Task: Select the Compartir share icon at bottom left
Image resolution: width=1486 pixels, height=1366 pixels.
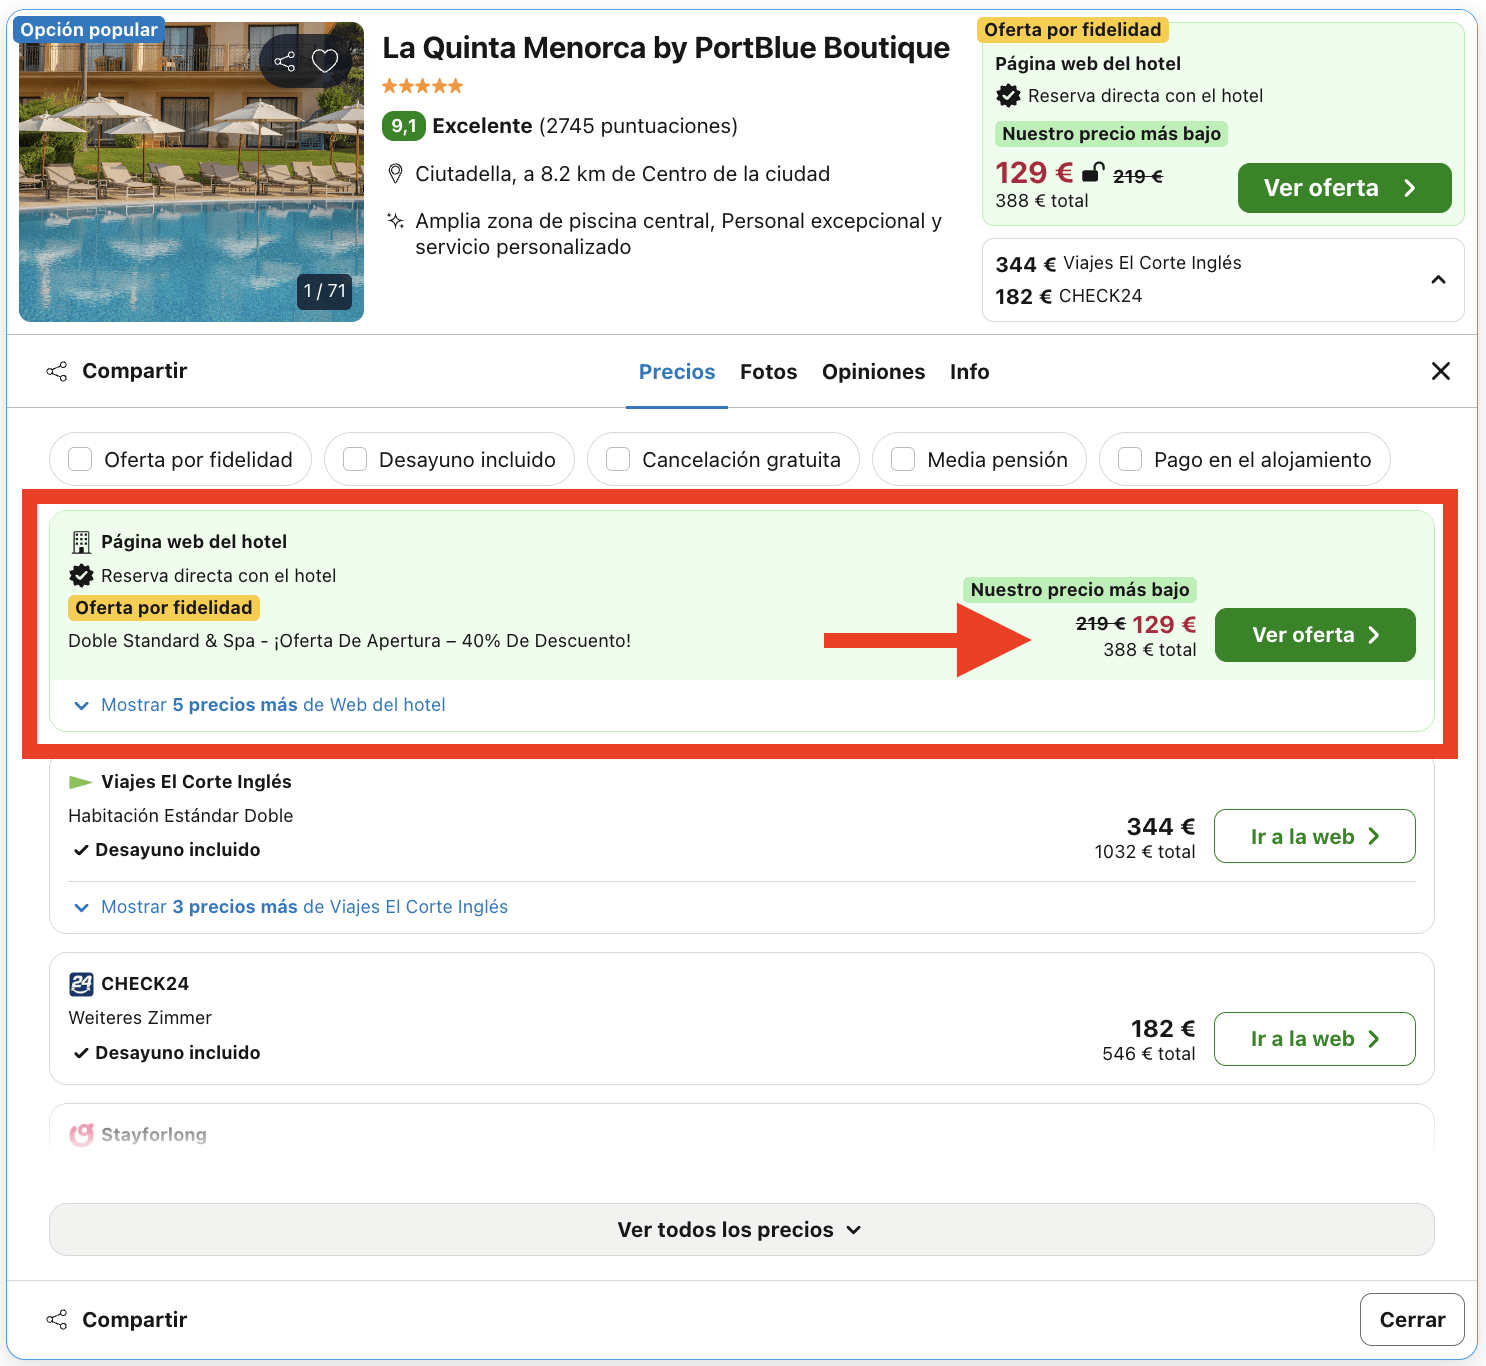Action: 58,1319
